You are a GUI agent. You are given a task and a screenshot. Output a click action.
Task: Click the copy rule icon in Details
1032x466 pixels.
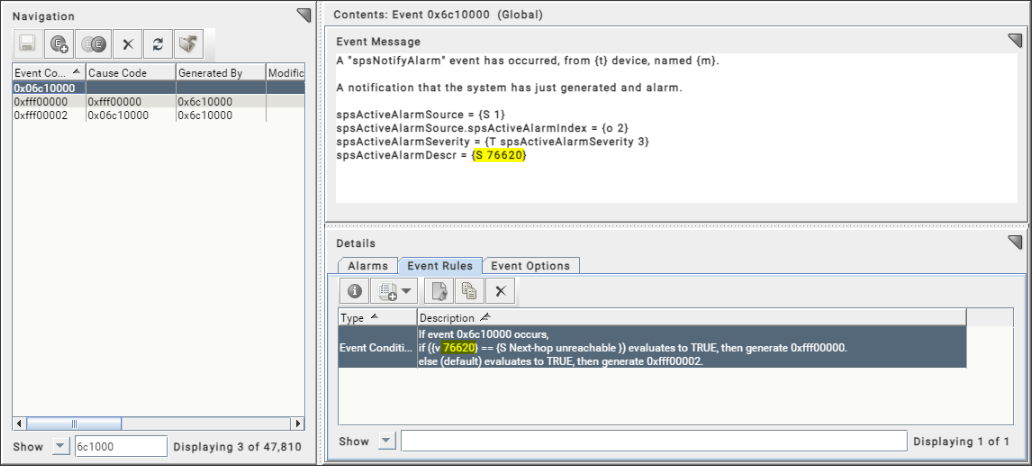coord(467,291)
